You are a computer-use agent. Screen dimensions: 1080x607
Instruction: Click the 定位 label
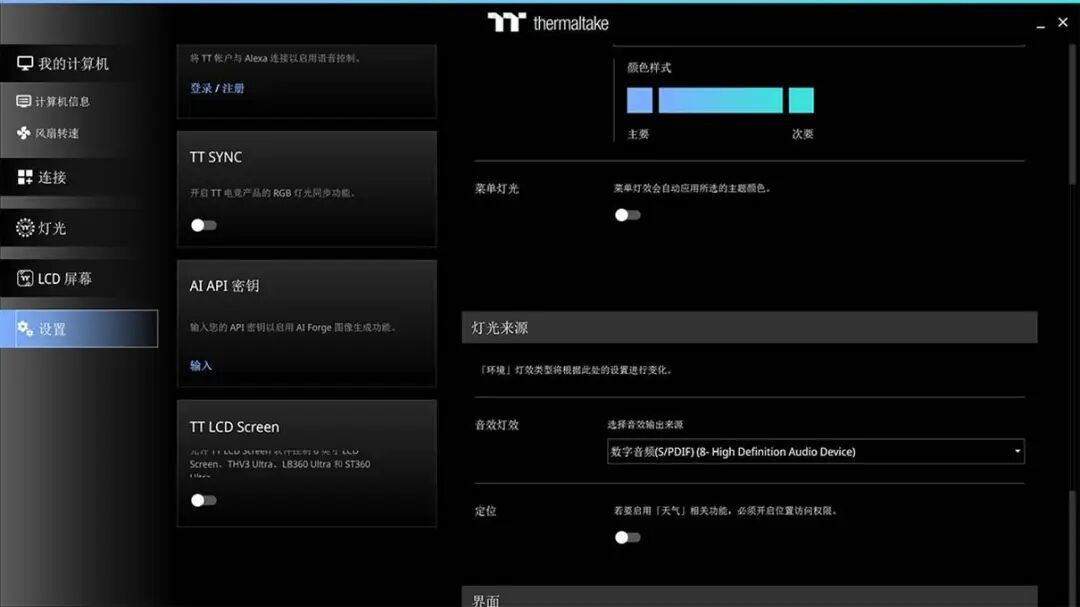(486, 511)
